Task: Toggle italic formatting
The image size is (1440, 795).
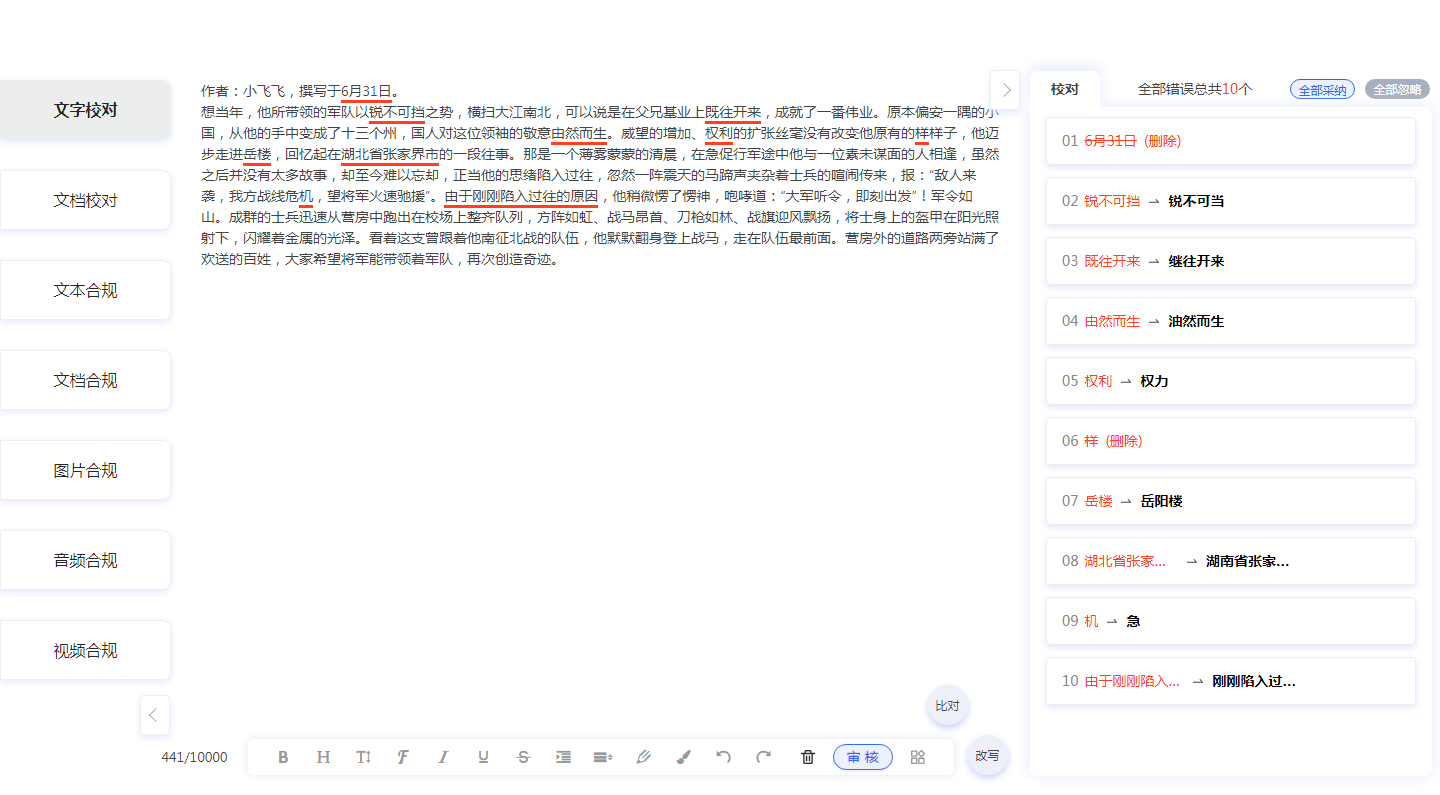Action: pos(443,757)
